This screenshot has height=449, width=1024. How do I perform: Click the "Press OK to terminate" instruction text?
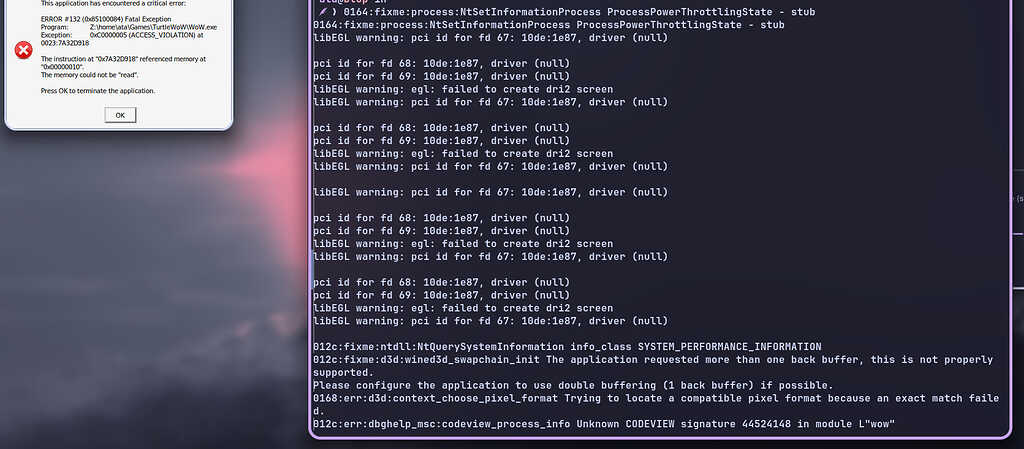(98, 91)
